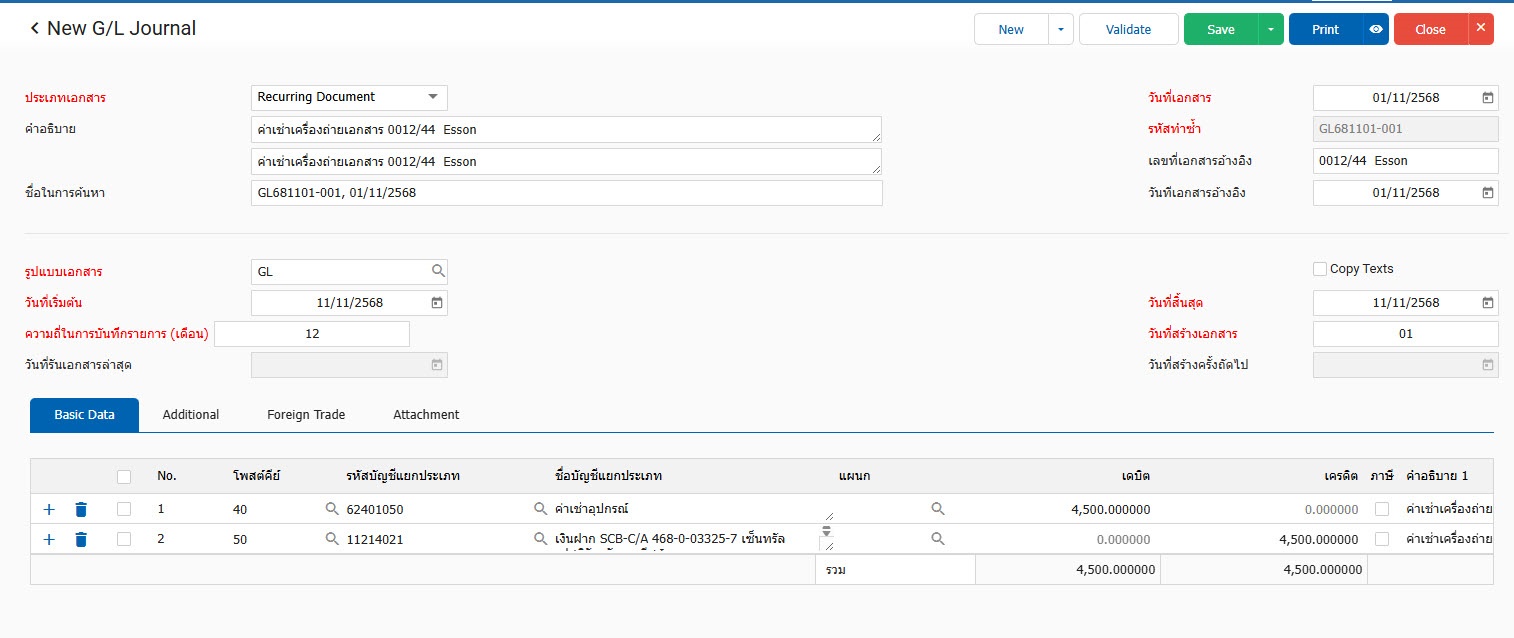Search account code for row 1 (62401050)
Viewport: 1514px width, 638px height.
pos(333,510)
